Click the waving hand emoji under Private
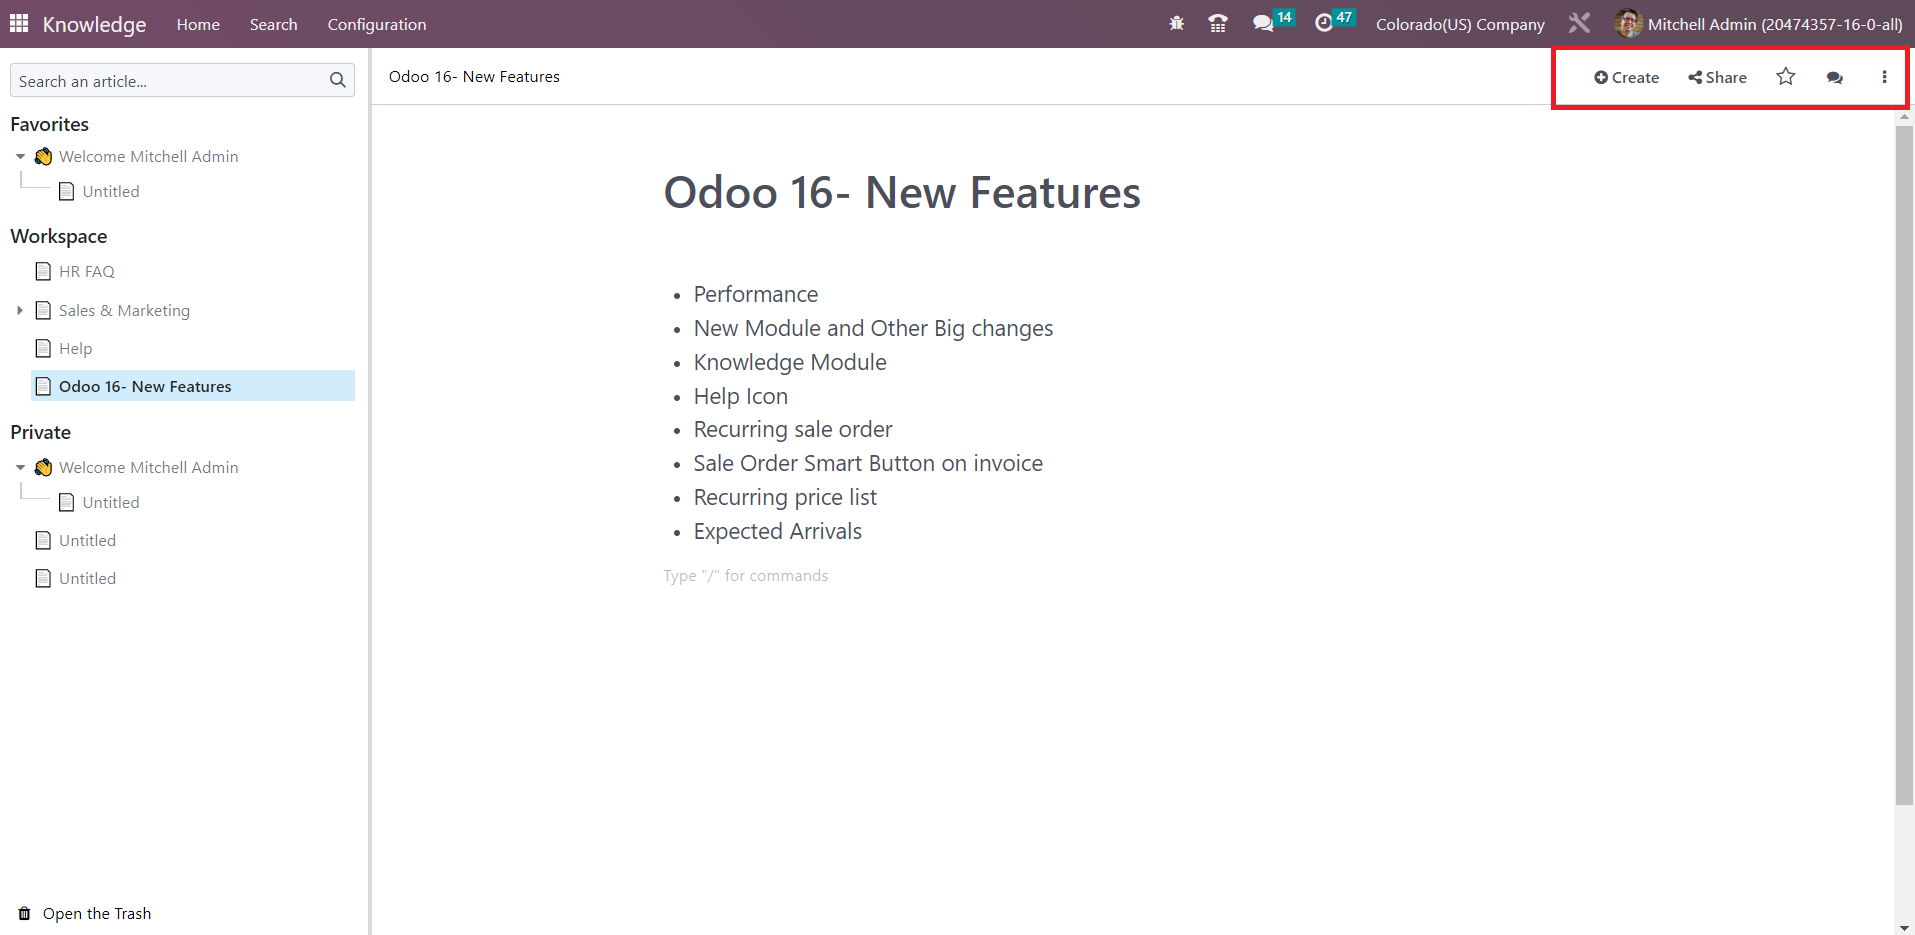Screen dimensions: 1915x935 pos(43,467)
